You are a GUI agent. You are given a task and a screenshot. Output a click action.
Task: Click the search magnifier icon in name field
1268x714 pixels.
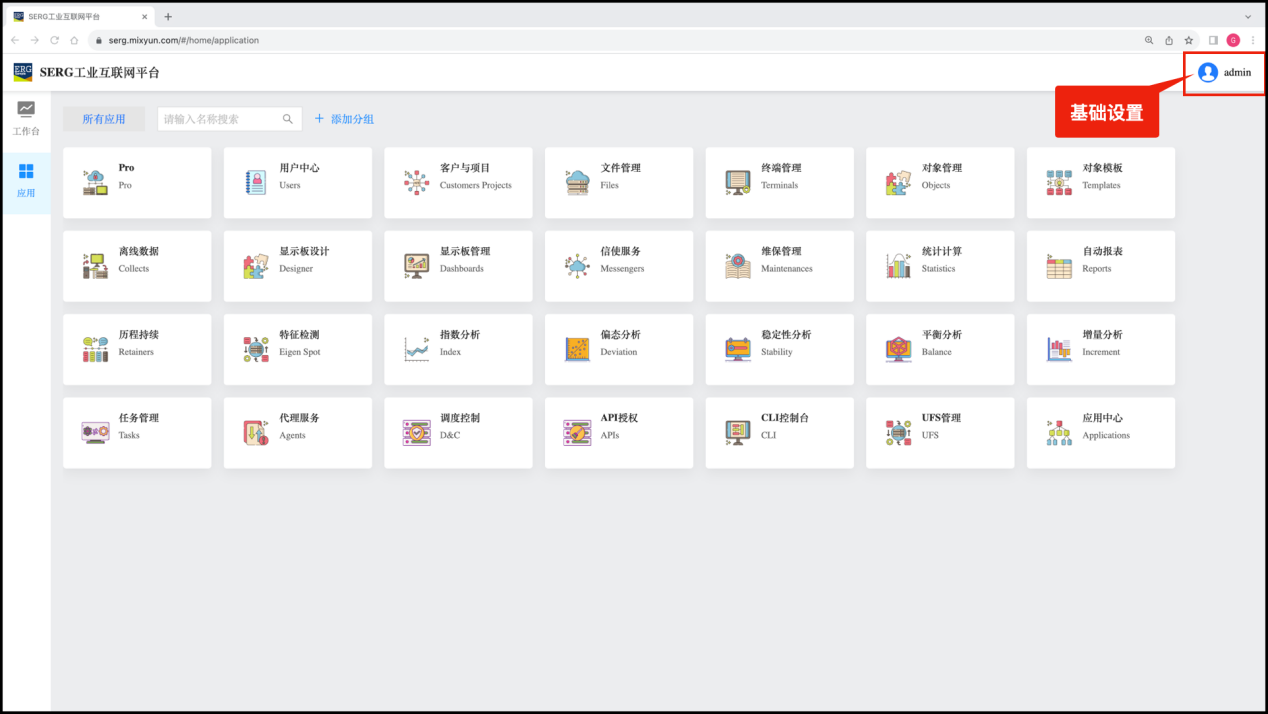288,119
